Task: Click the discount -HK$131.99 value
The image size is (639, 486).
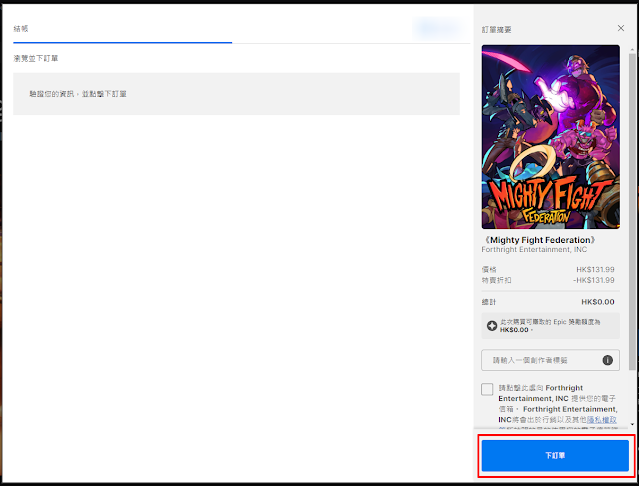Action: click(593, 280)
